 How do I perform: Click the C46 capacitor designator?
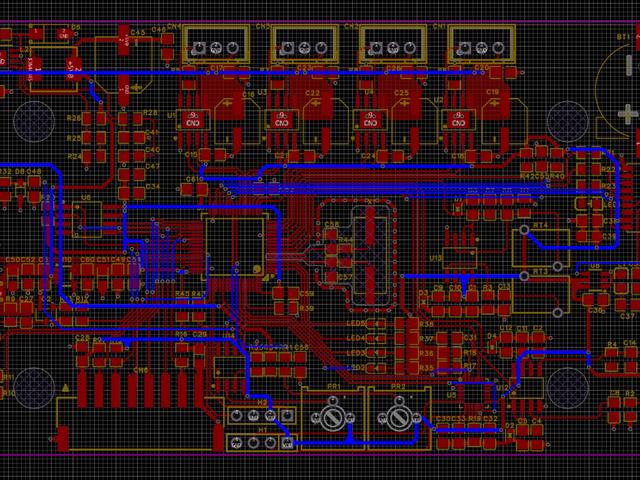tap(158, 30)
